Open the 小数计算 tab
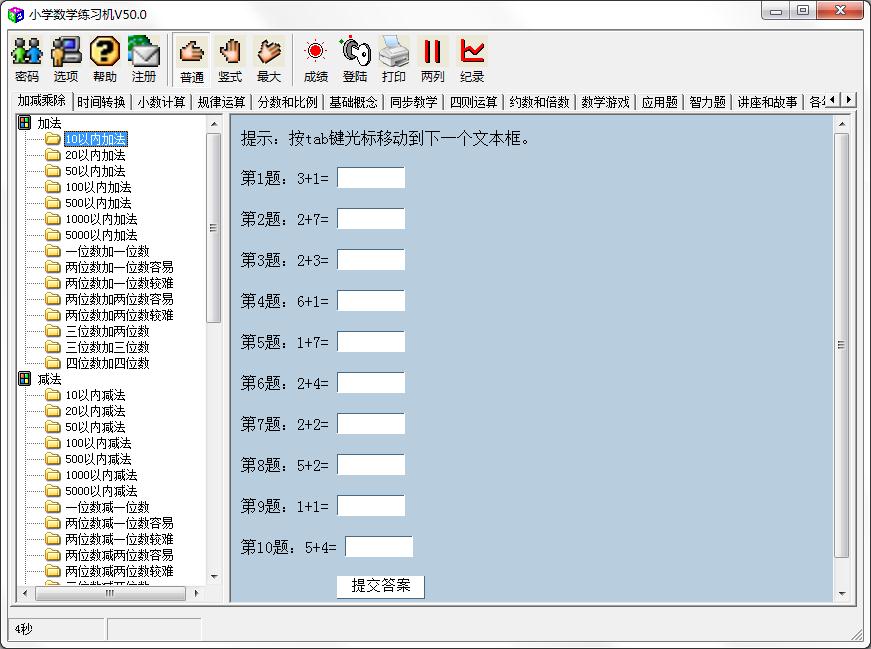 [161, 102]
